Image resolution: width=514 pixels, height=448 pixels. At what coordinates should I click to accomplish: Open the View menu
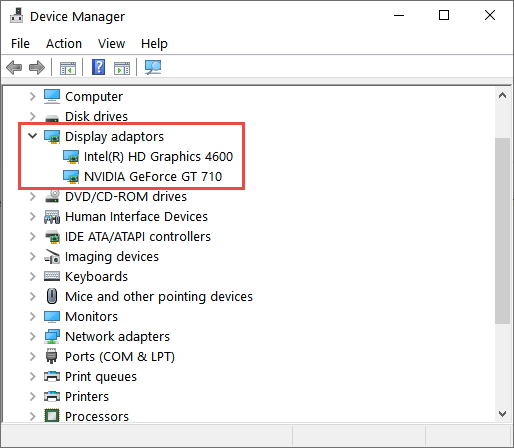tap(111, 43)
